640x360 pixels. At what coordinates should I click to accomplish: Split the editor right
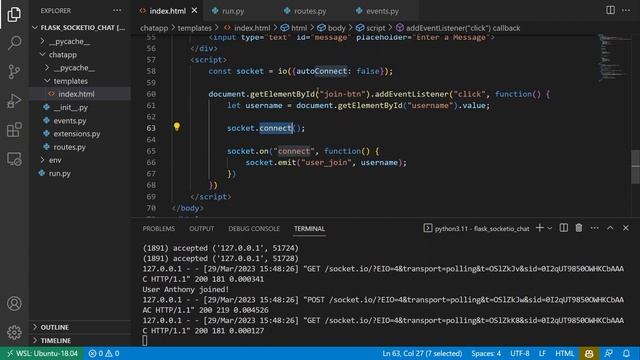click(x=610, y=10)
